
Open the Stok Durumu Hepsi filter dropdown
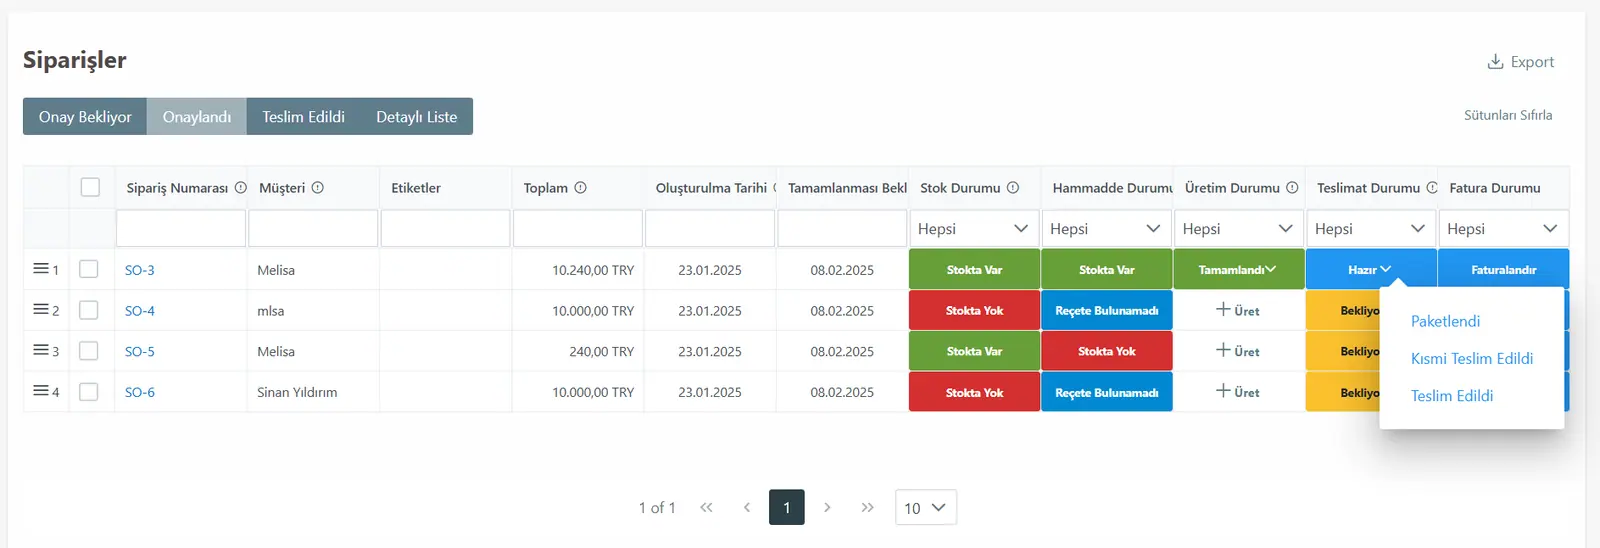point(974,229)
